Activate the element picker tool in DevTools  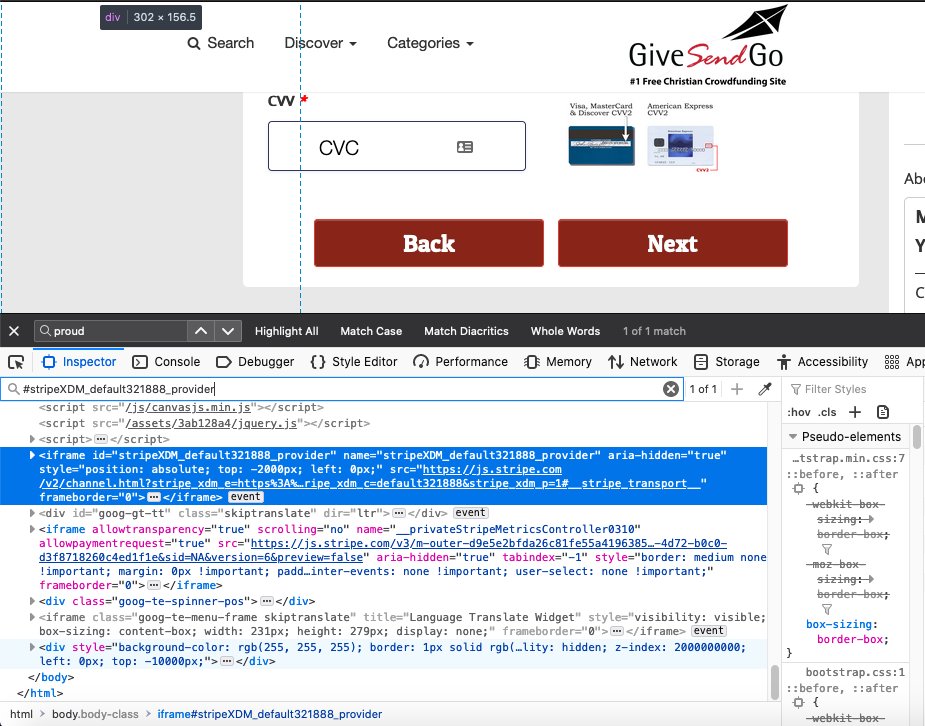pos(16,362)
